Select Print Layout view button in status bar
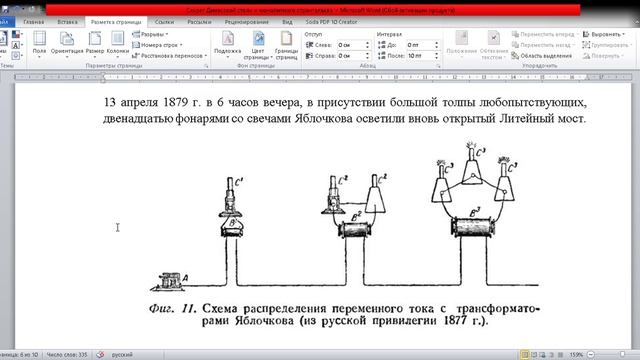The image size is (640, 360). pos(525,355)
